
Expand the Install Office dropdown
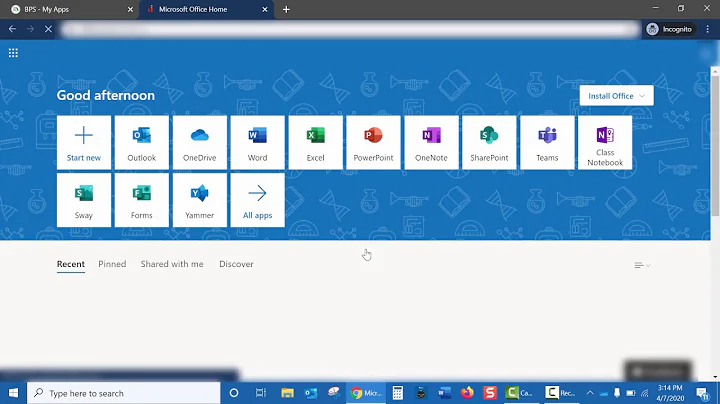[x=616, y=95]
